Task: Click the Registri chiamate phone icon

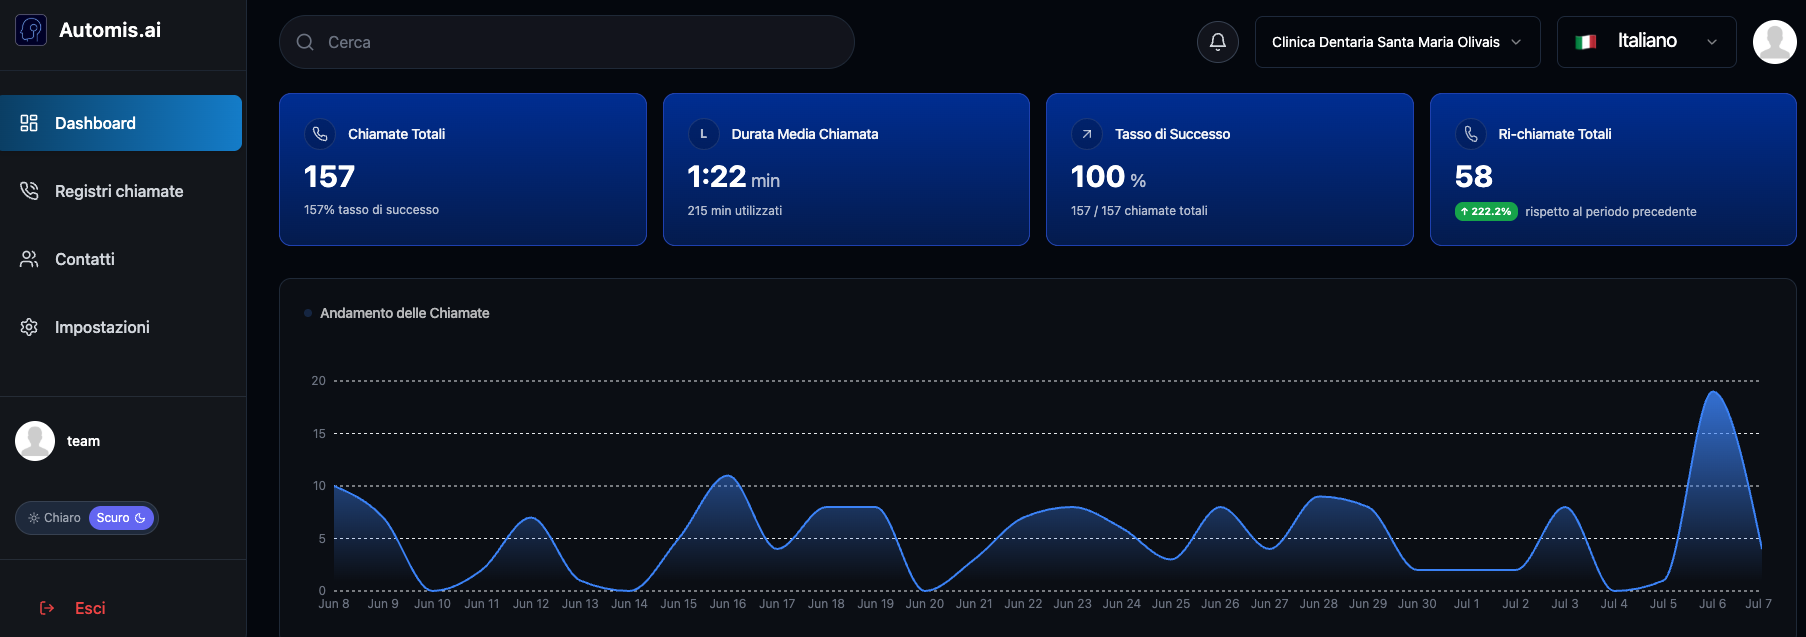Action: click(29, 191)
